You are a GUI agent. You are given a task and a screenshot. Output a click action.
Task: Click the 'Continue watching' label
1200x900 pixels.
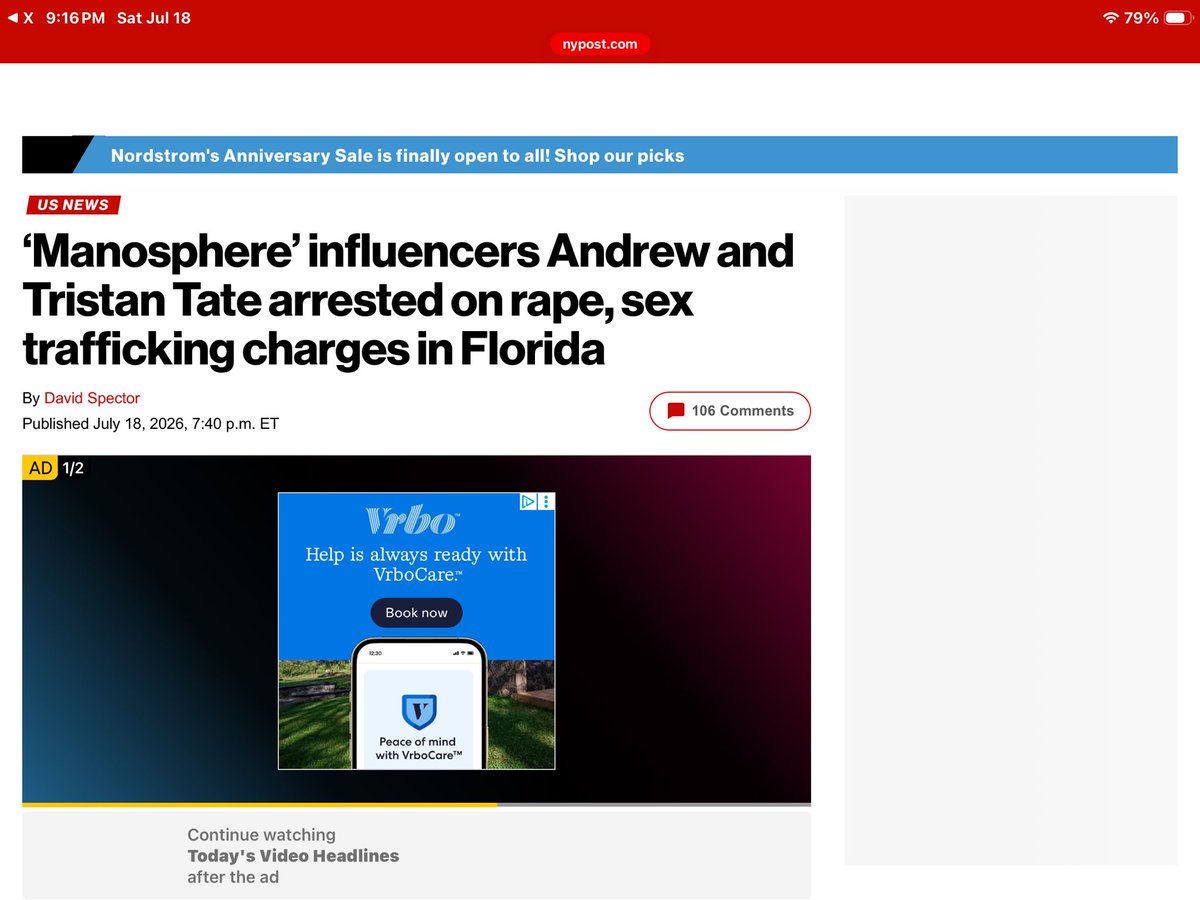261,835
